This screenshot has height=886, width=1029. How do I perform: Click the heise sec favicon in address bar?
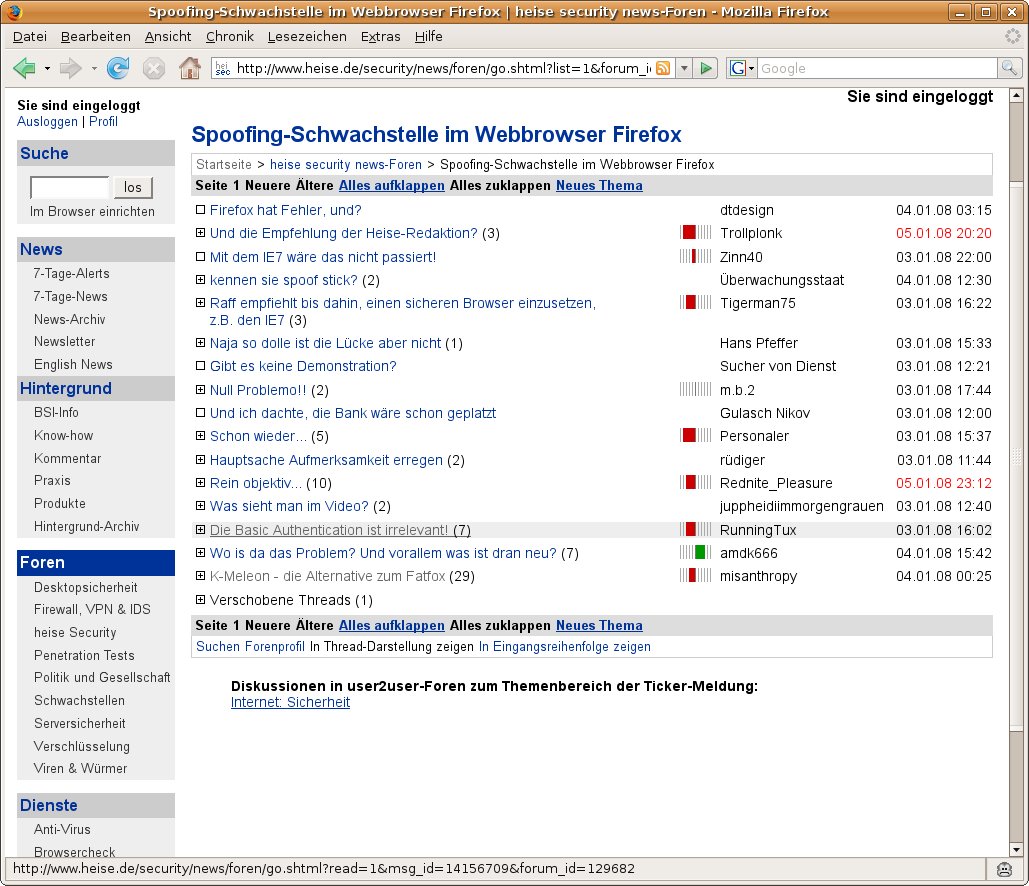click(223, 68)
